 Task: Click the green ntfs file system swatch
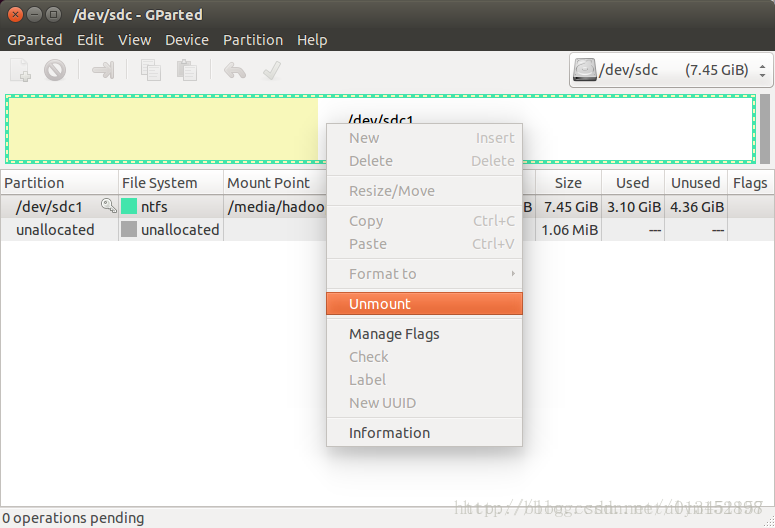(x=129, y=206)
